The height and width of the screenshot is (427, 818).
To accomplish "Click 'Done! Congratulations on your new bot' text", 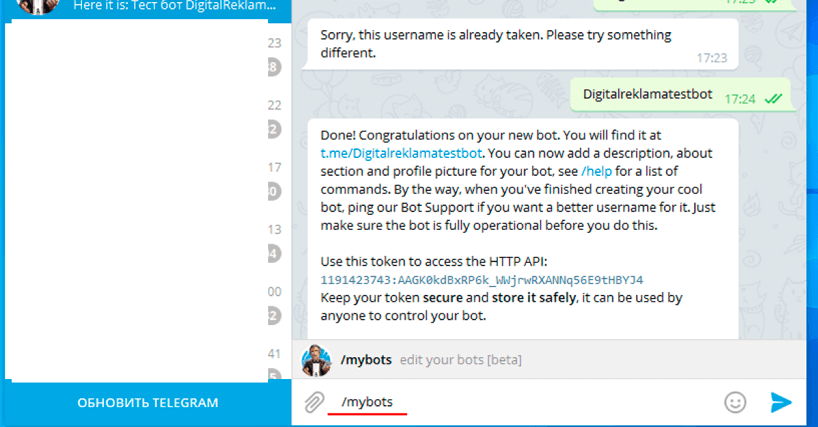I will [441, 135].
